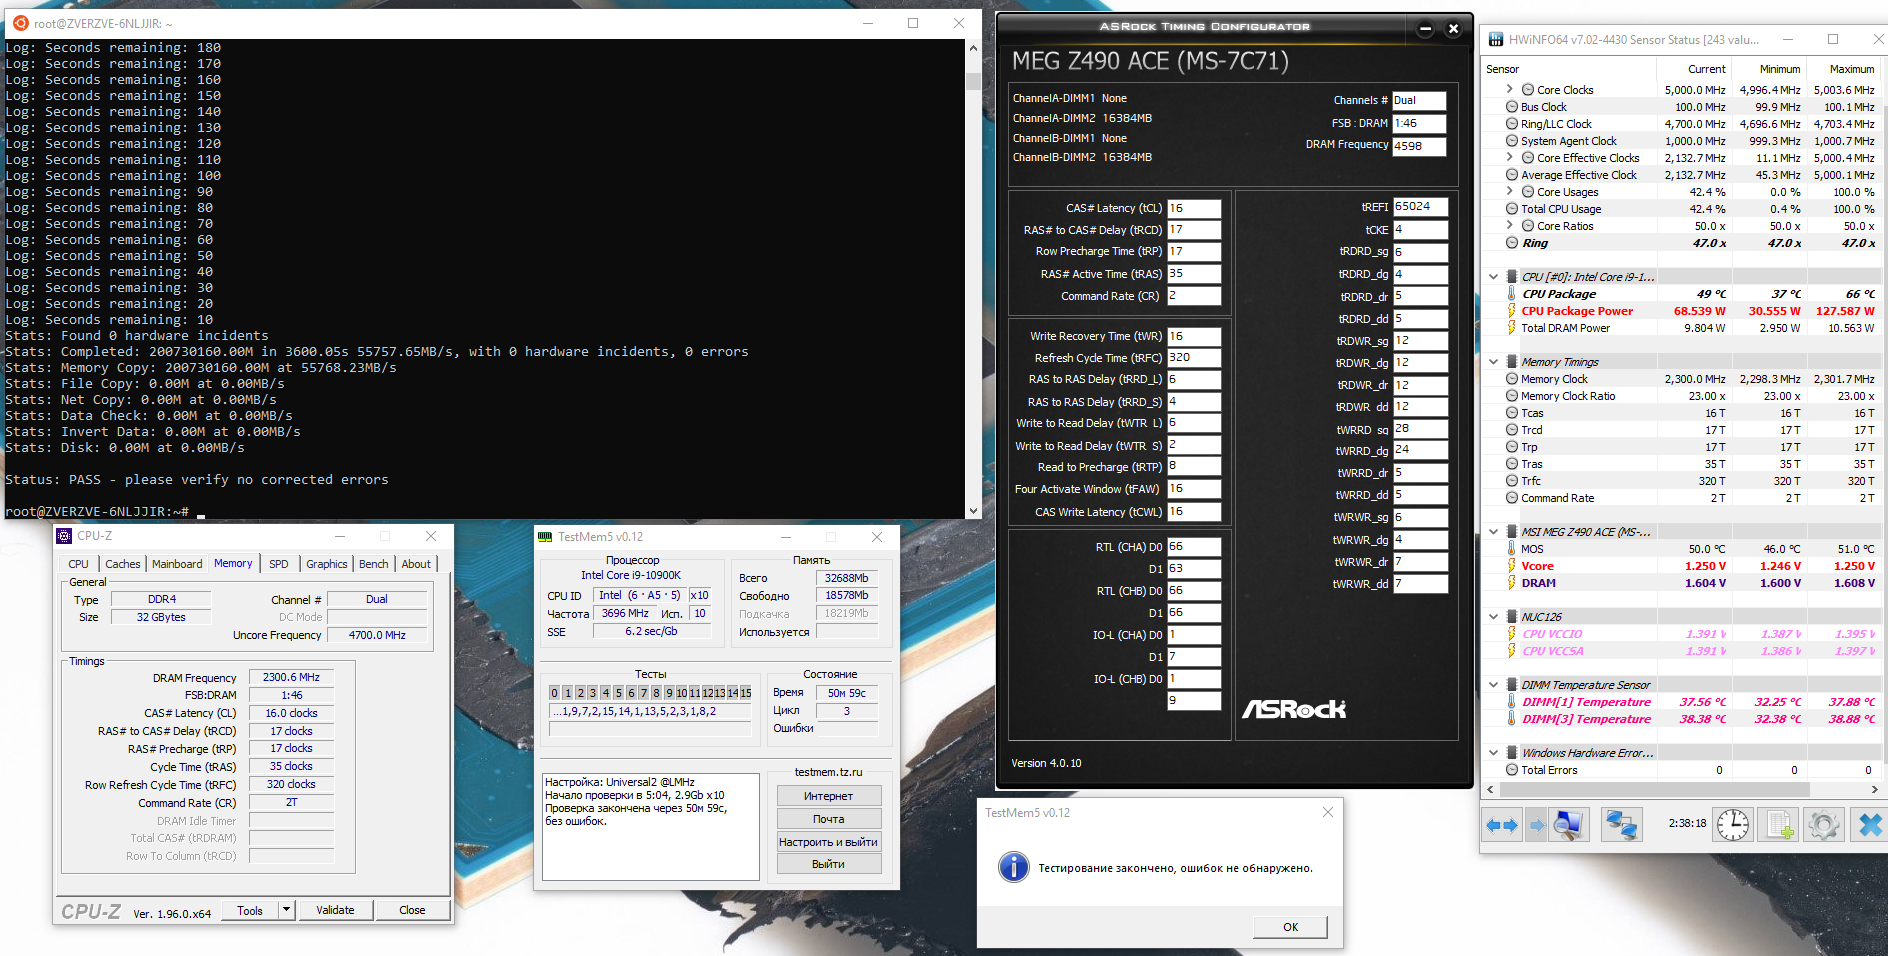Click the HWiNFO64 title bar app icon
Screen dimensions: 1888x956
(x=1496, y=40)
